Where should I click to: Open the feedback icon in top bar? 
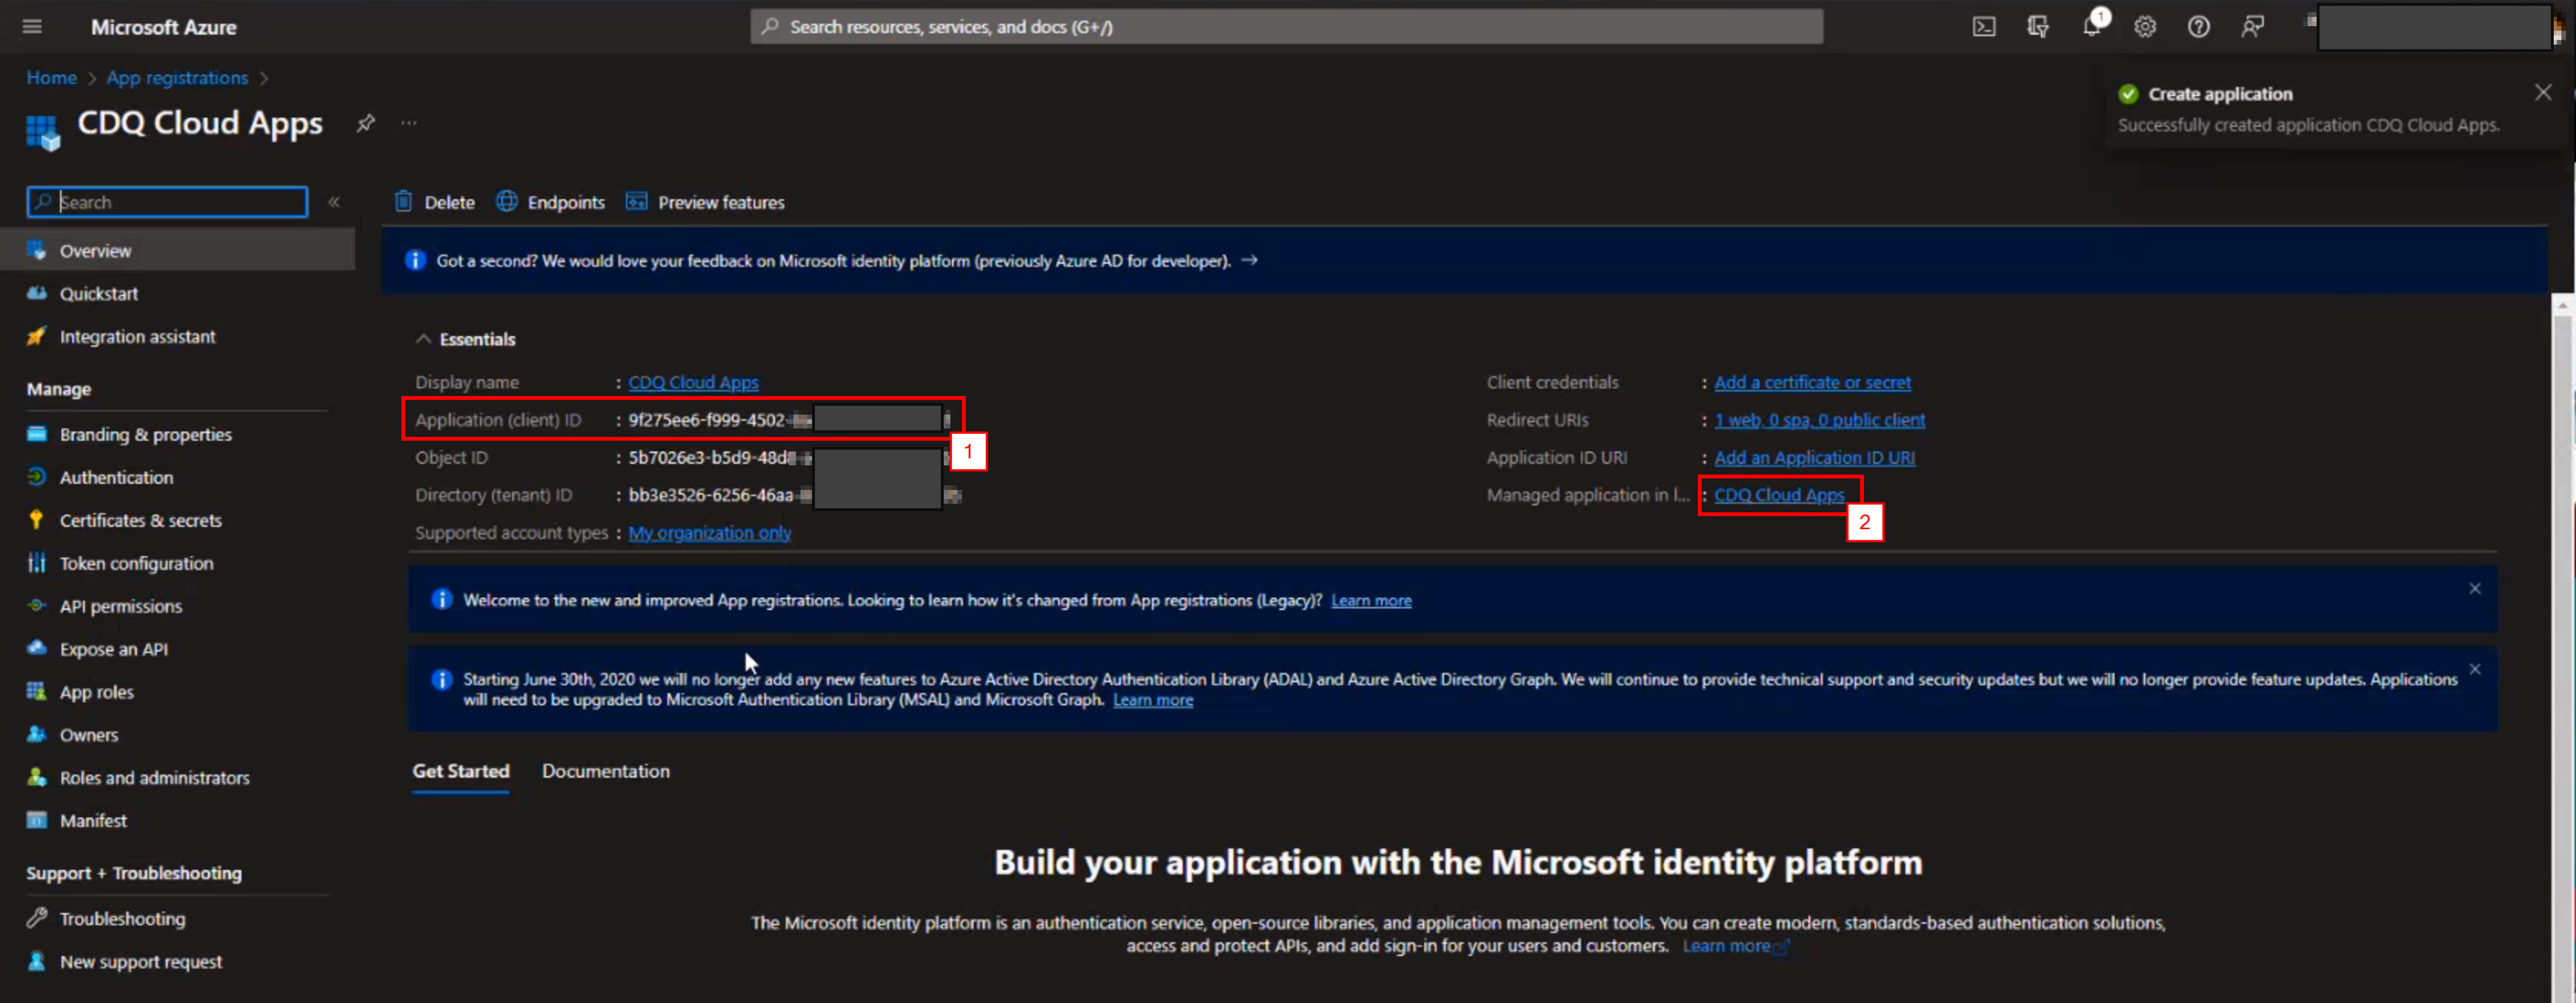pos(2252,27)
